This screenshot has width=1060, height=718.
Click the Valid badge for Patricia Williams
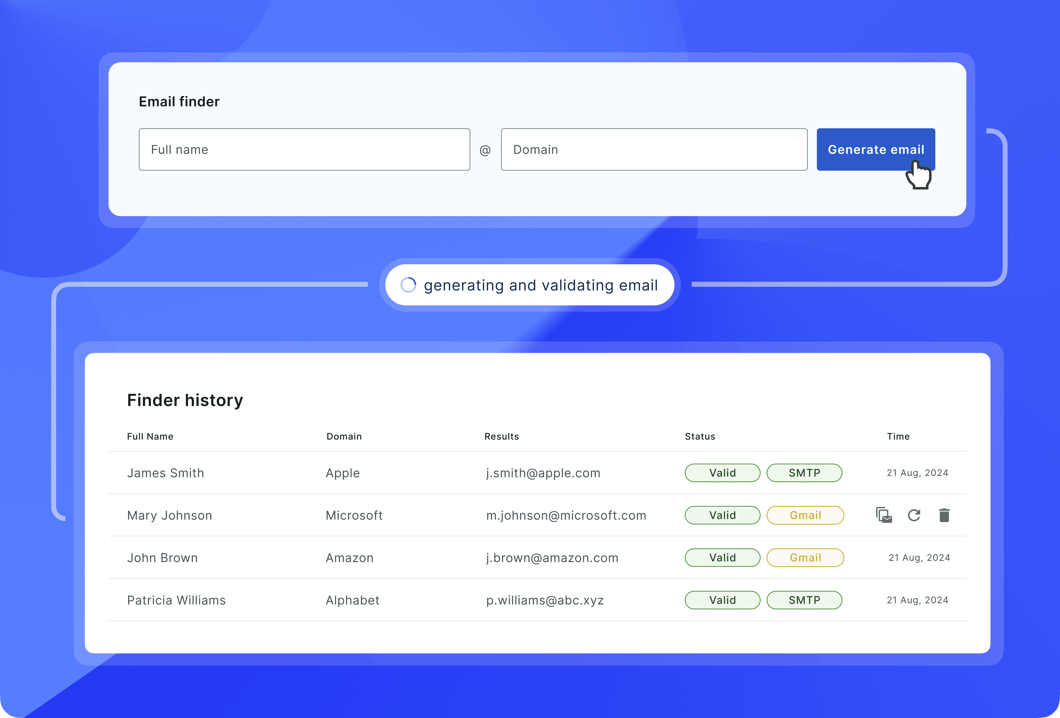[722, 600]
